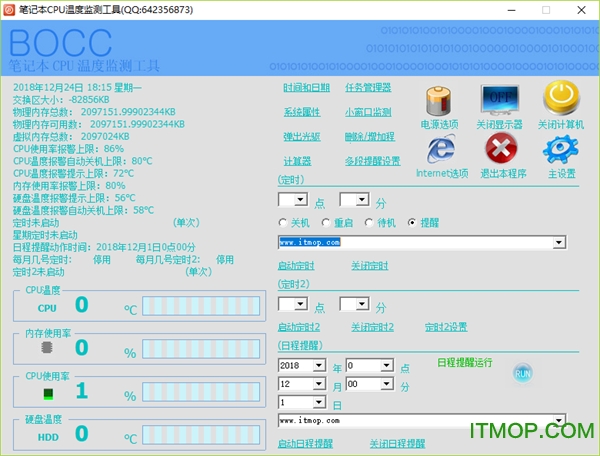This screenshot has height=456, width=600.
Task: Open the 时间和日期 link
Action: click(306, 88)
